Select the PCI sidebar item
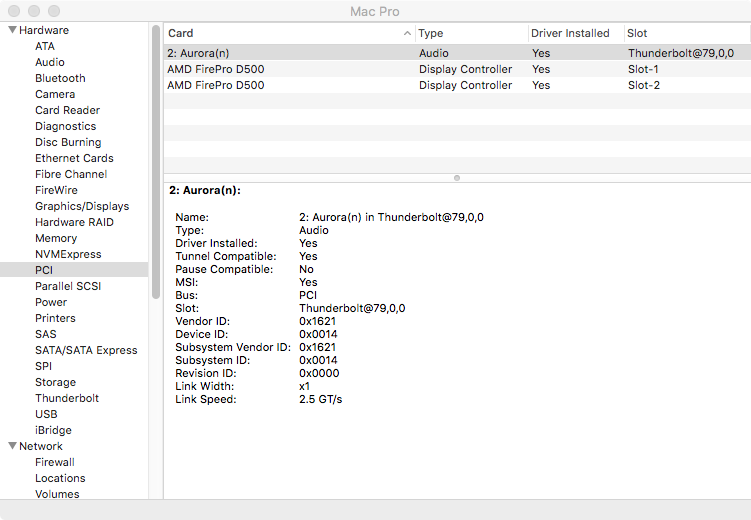Viewport: 751px width, 520px height. 74,270
